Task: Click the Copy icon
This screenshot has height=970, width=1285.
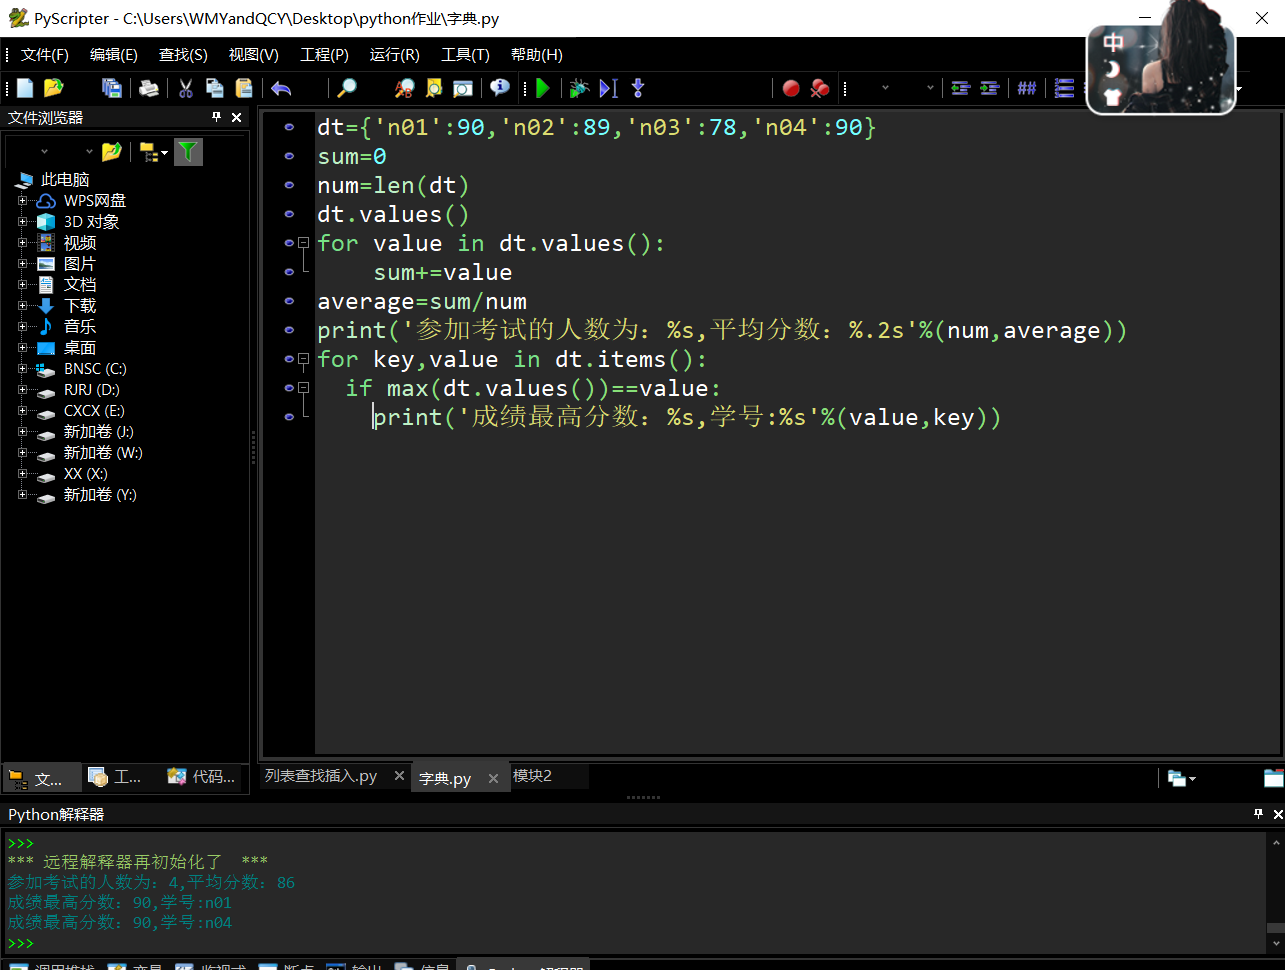Action: [214, 88]
